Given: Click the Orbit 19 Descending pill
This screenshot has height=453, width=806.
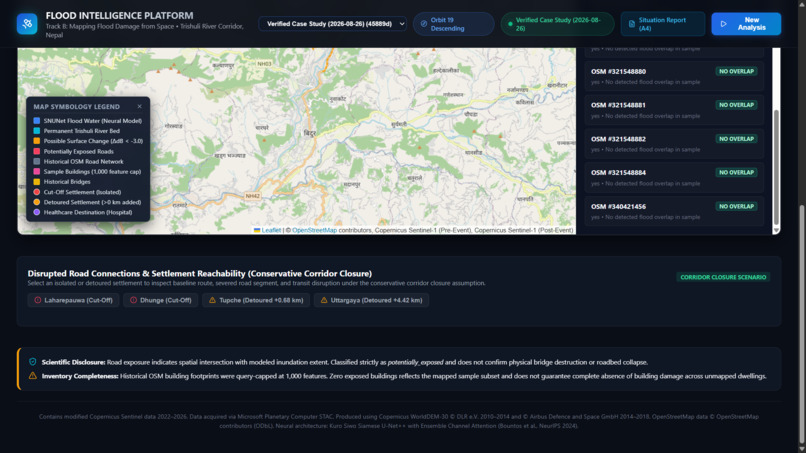Looking at the screenshot, I should pyautogui.click(x=453, y=24).
